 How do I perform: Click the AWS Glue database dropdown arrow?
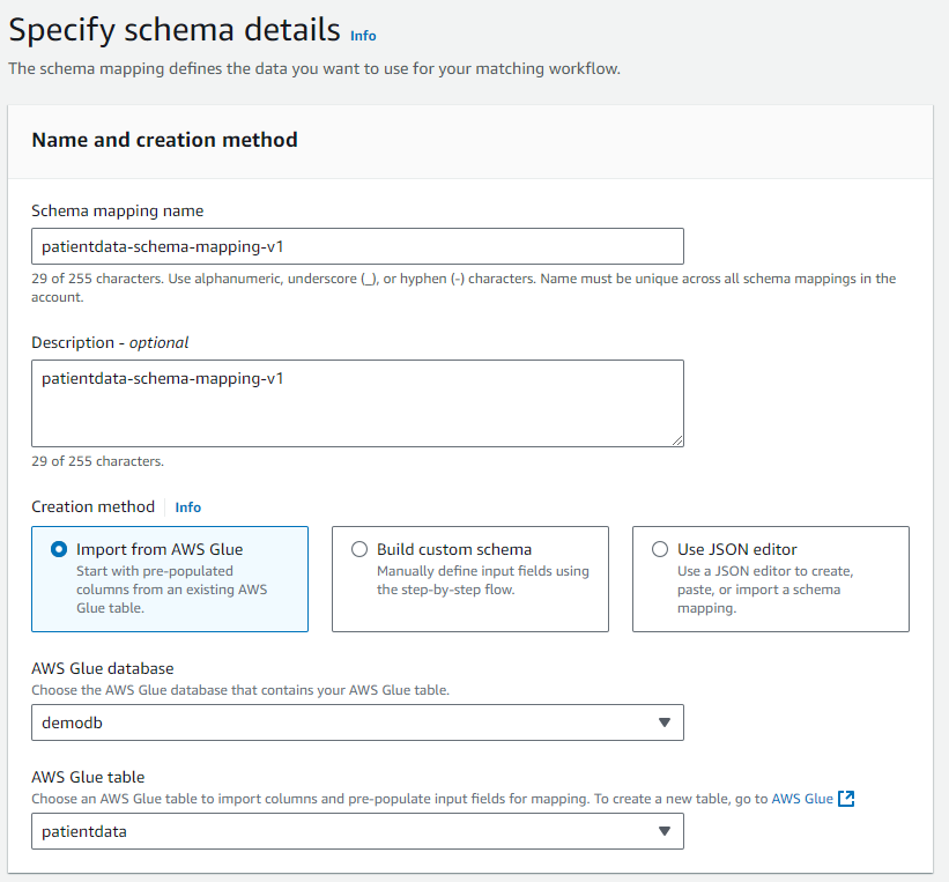pyautogui.click(x=664, y=723)
